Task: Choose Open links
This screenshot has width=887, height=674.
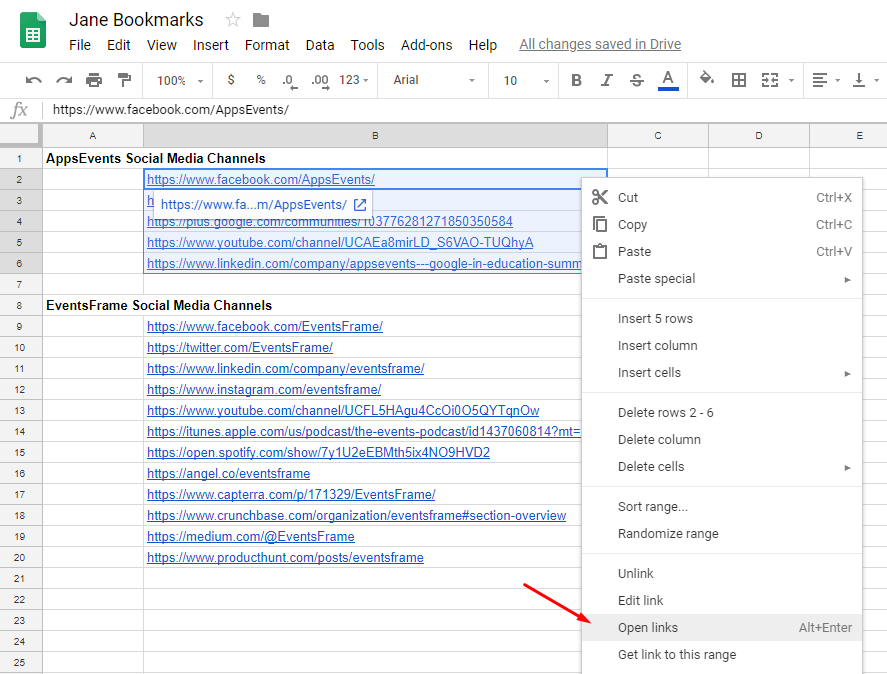Action: point(722,628)
